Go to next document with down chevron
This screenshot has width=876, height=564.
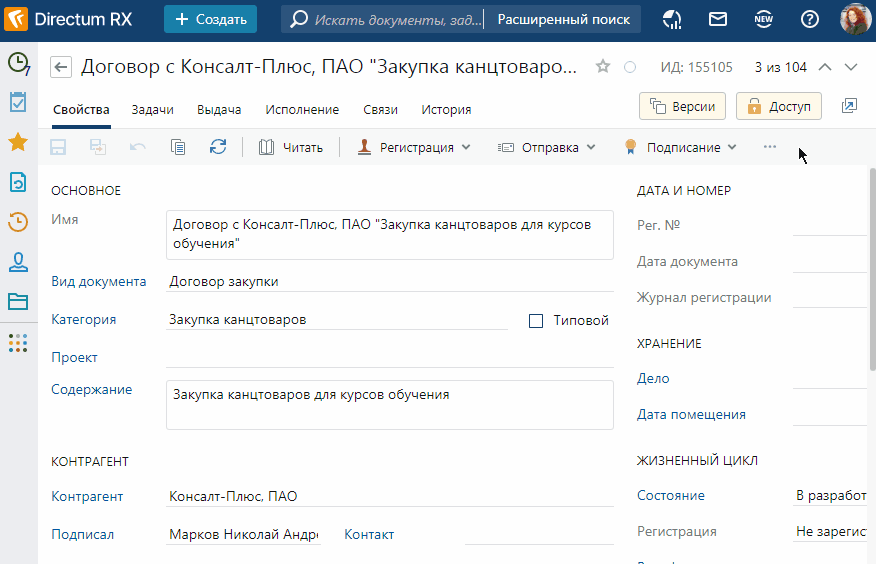pos(850,67)
